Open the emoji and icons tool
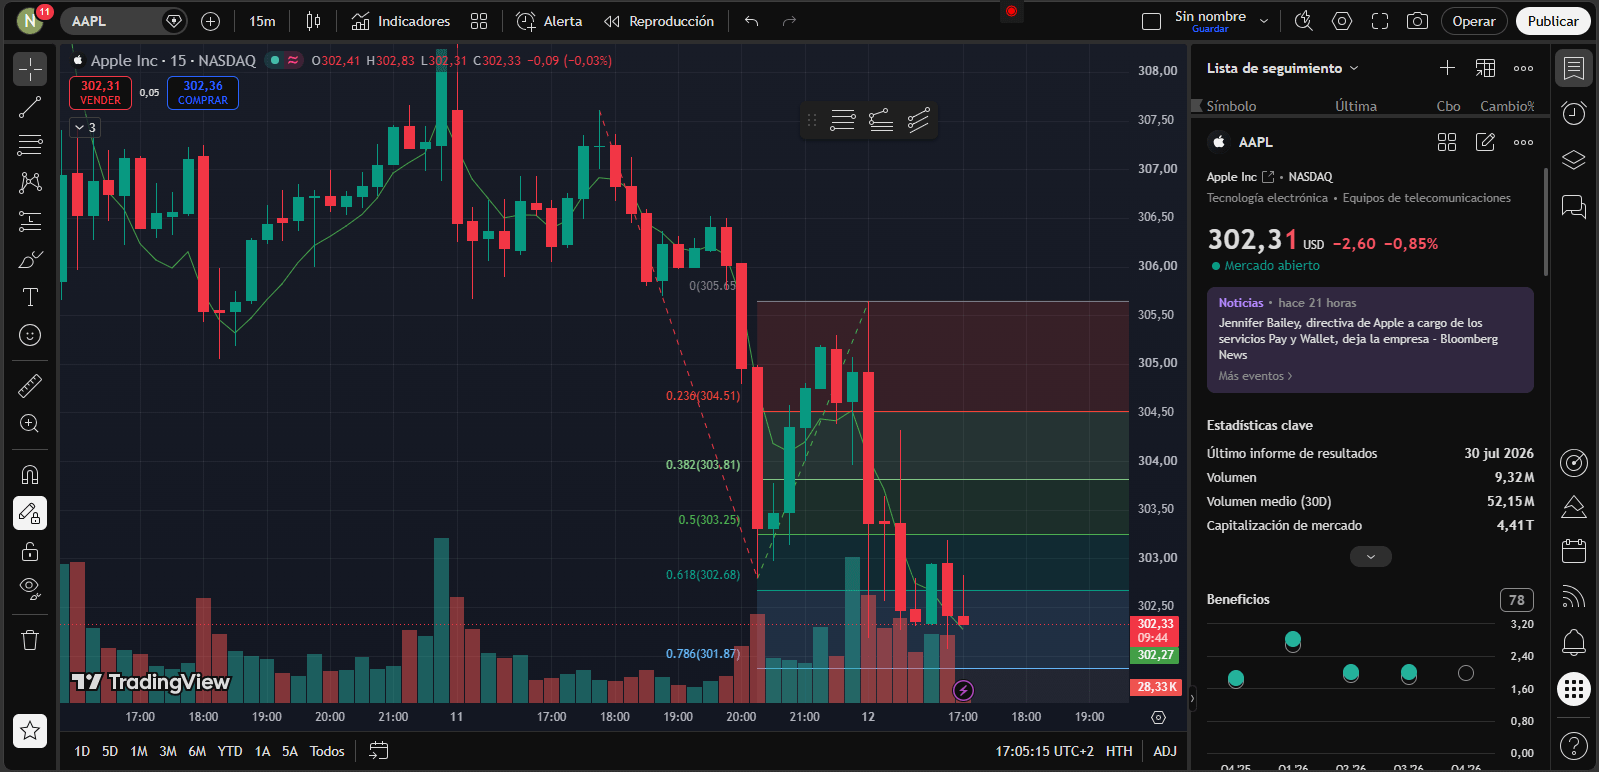The width and height of the screenshot is (1599, 772). point(30,335)
